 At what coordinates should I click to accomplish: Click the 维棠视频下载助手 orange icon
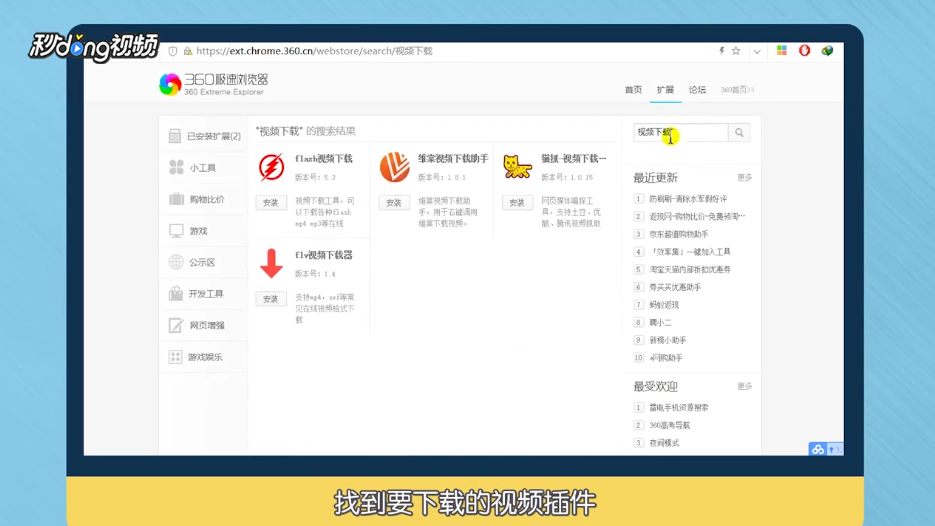coord(395,167)
